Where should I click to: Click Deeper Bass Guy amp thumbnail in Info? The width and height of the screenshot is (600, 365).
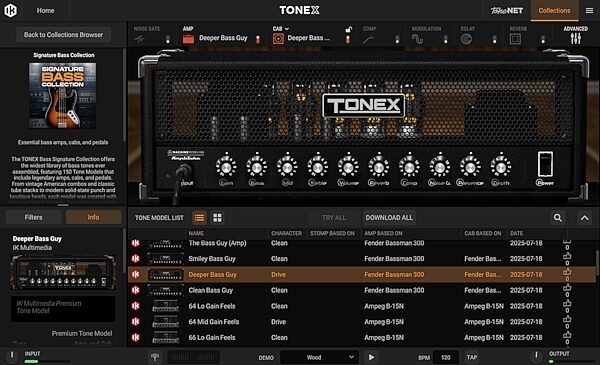coord(63,272)
